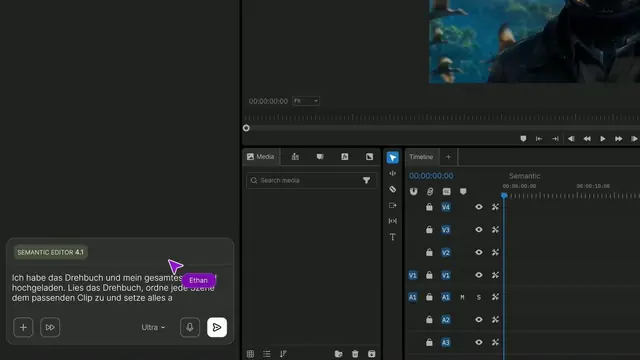Create a new media folder
640x360 pixels.
[x=338, y=354]
